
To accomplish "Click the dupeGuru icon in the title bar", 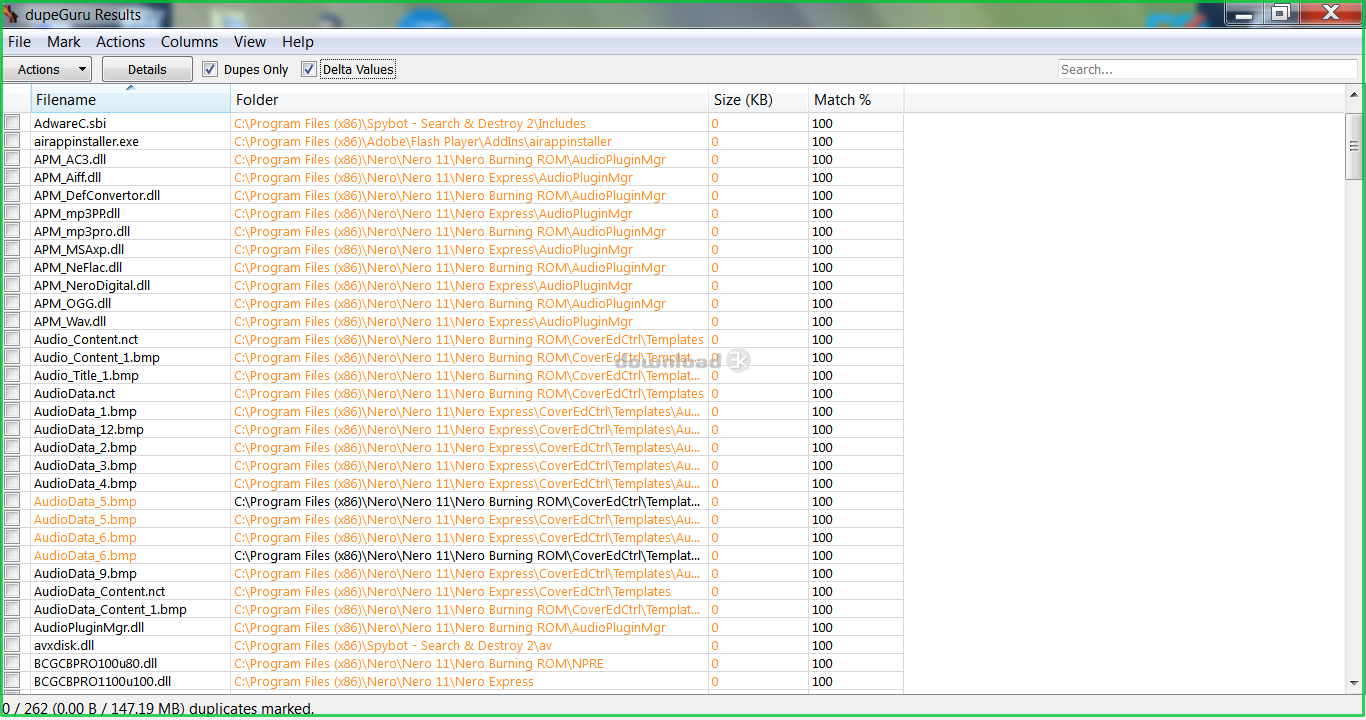I will (x=12, y=14).
